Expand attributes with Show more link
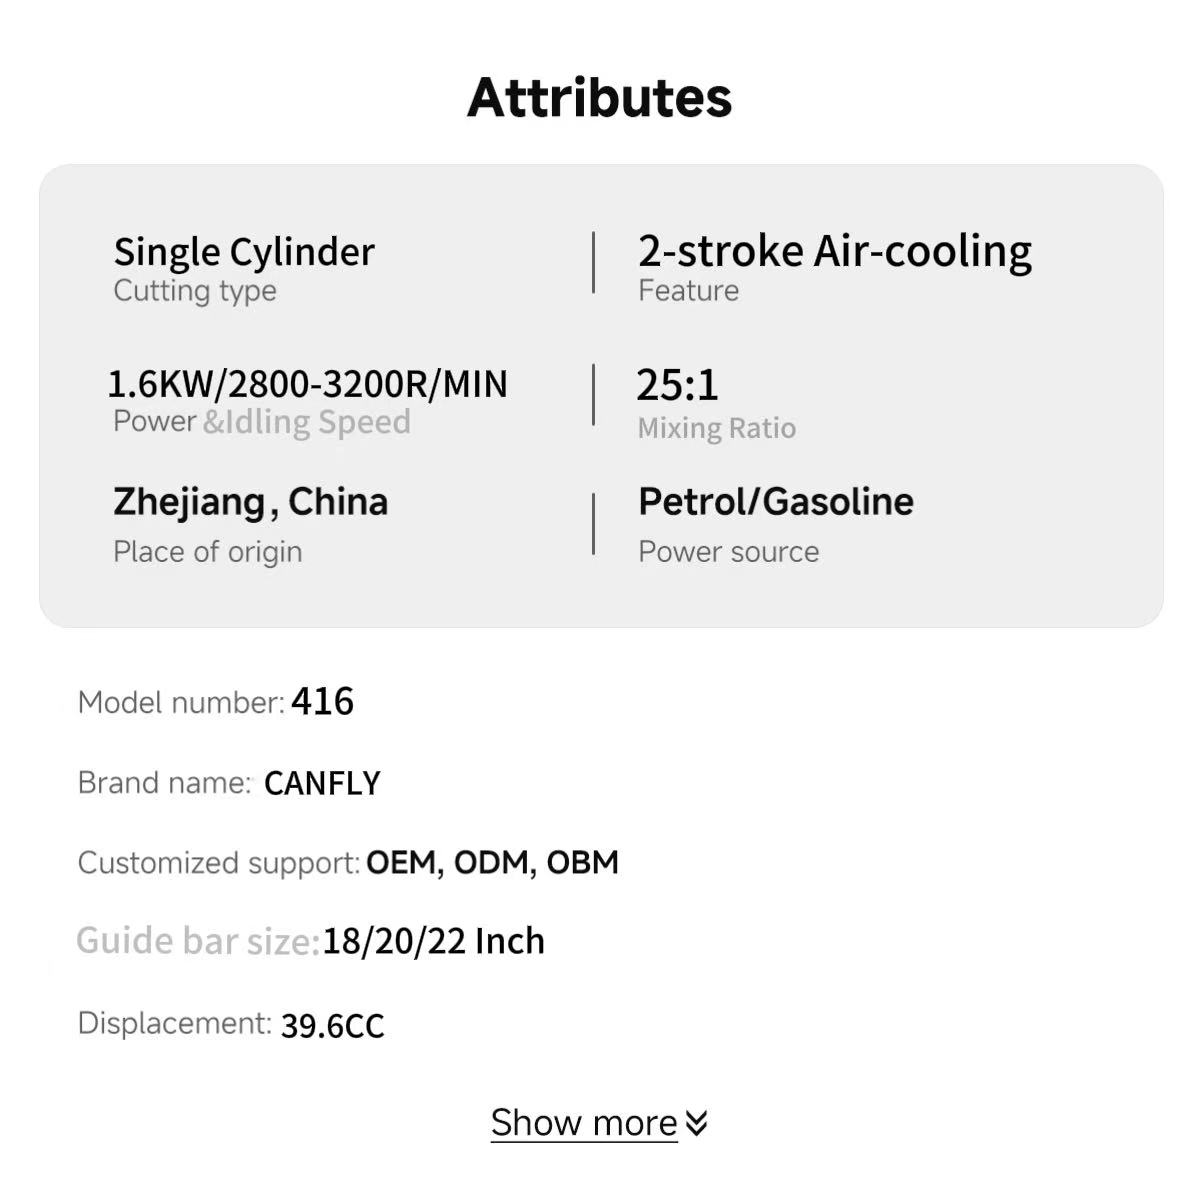The height and width of the screenshot is (1200, 1200). coord(584,1123)
